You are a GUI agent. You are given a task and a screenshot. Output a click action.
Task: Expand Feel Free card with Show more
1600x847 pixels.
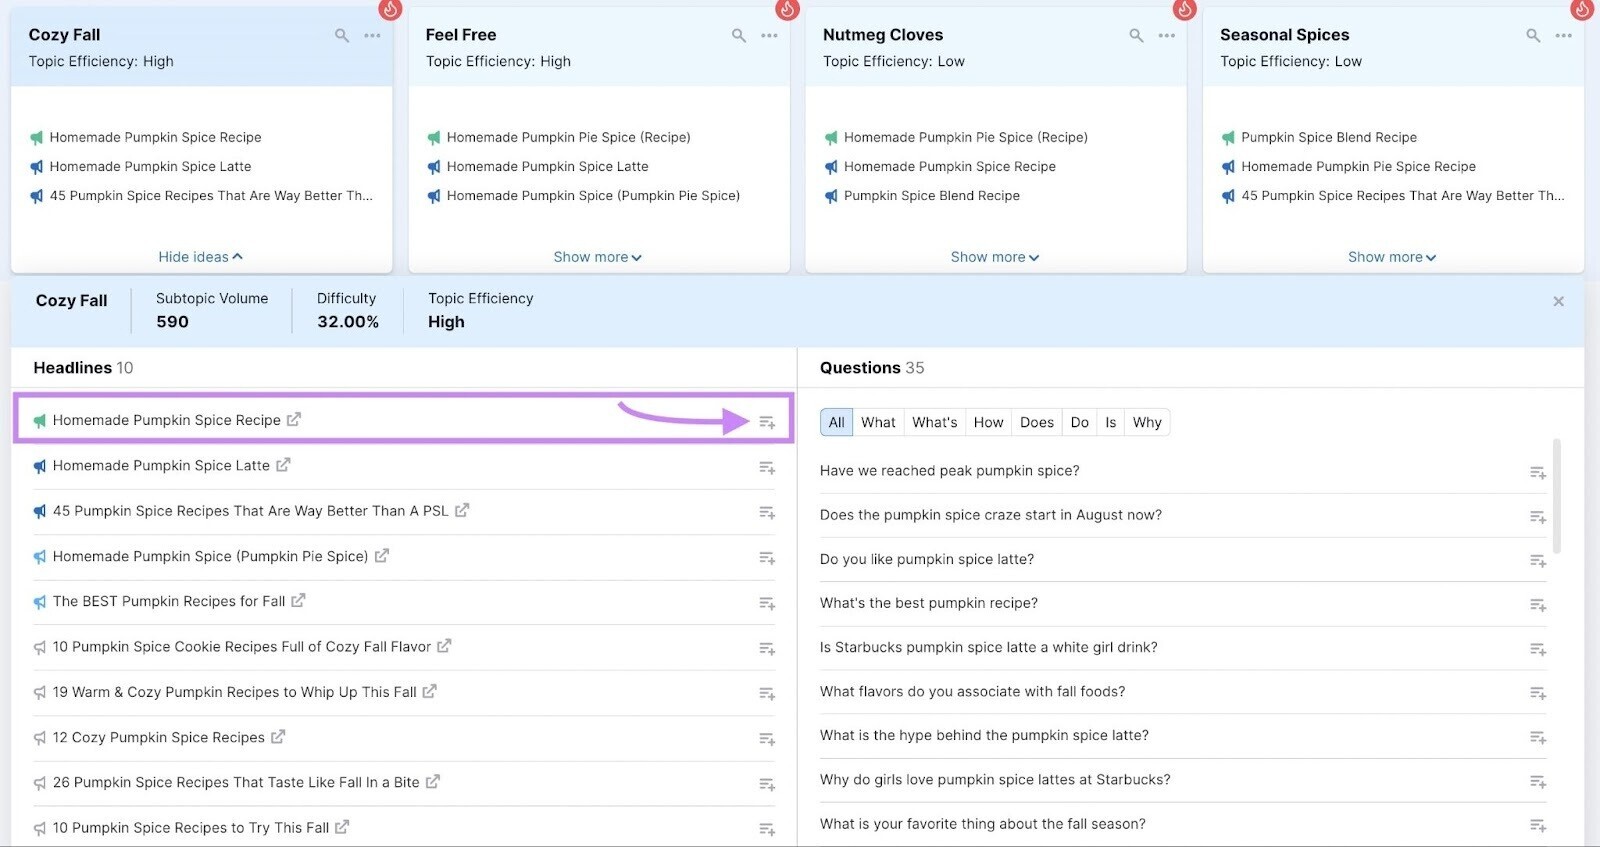(x=597, y=257)
